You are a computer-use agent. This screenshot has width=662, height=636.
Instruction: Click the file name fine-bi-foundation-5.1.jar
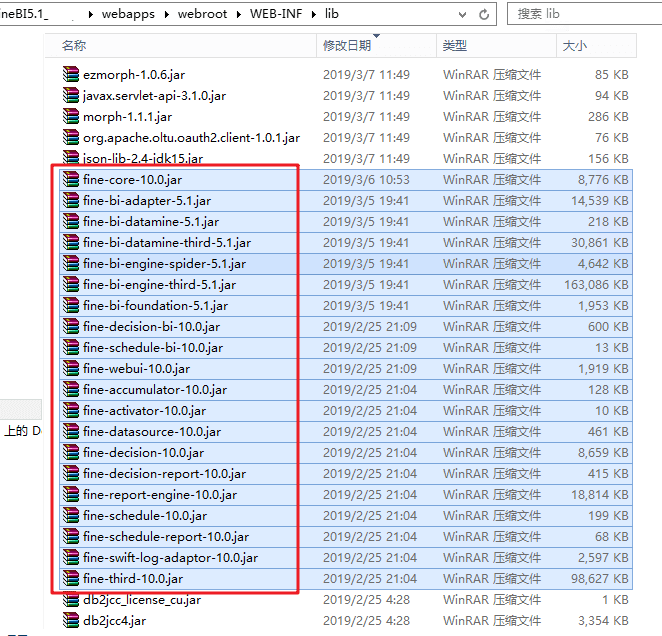point(155,305)
